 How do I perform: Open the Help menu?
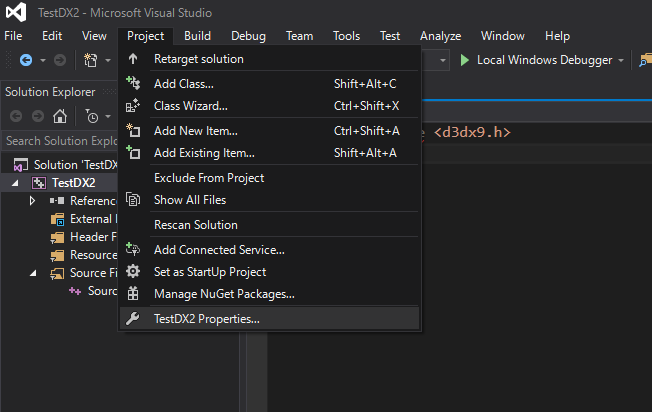point(557,36)
